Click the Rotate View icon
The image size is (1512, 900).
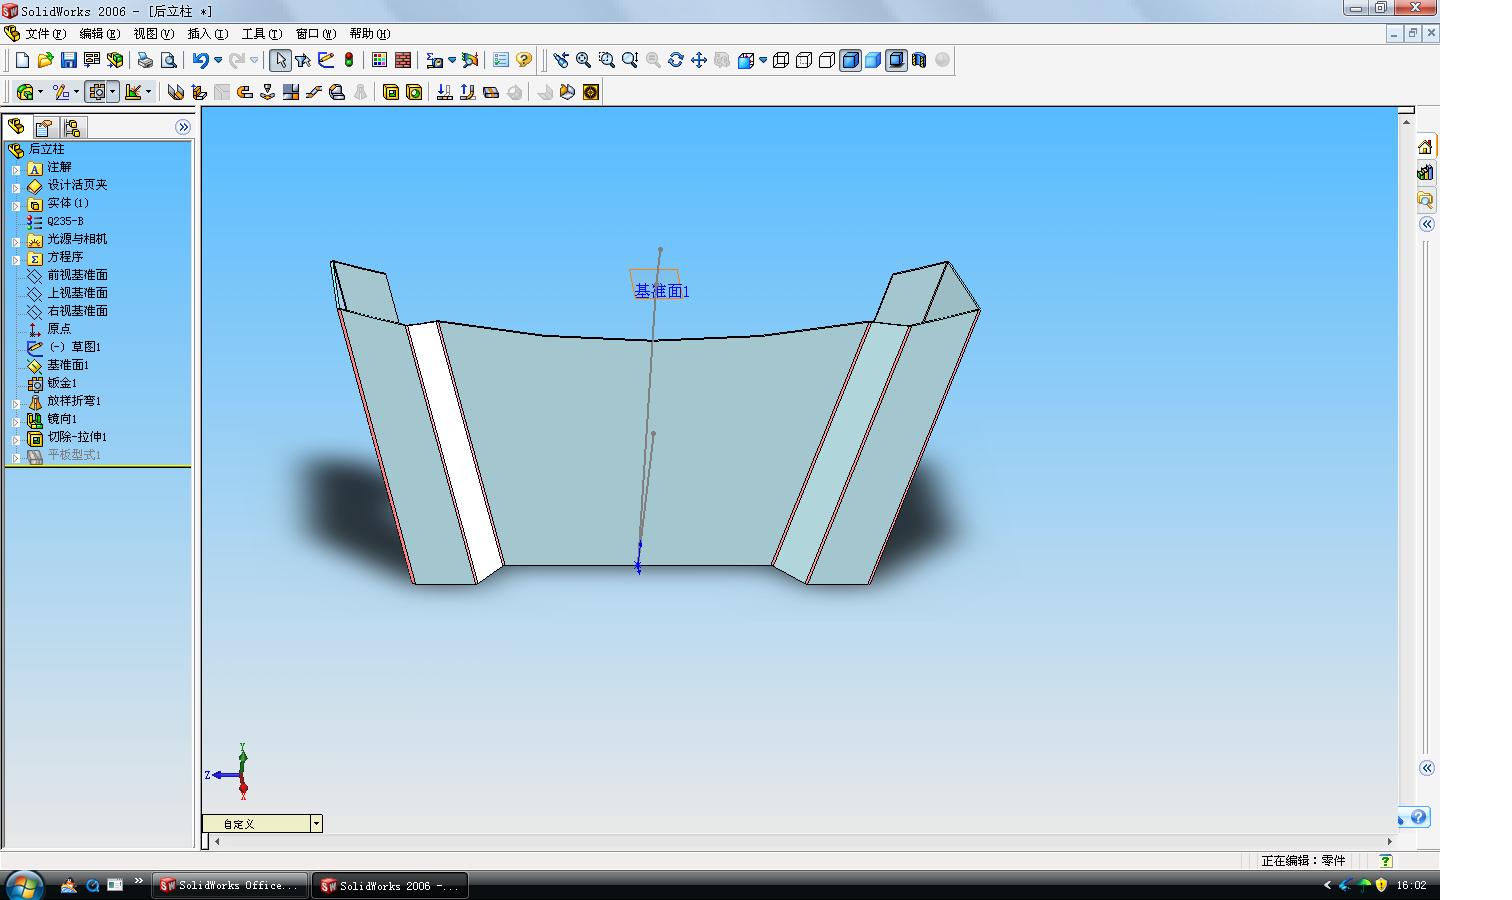pyautogui.click(x=676, y=60)
